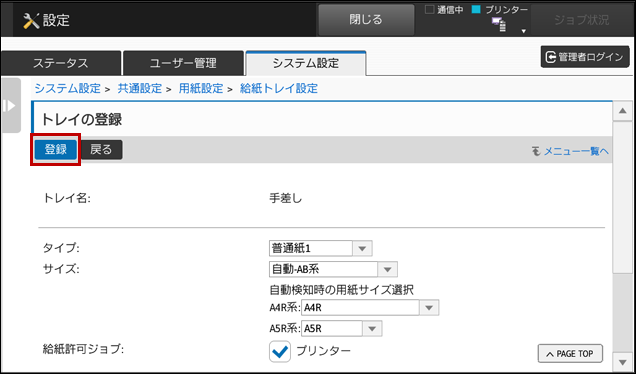
Task: Click the トレイの登録 heading text
Action: 82,120
